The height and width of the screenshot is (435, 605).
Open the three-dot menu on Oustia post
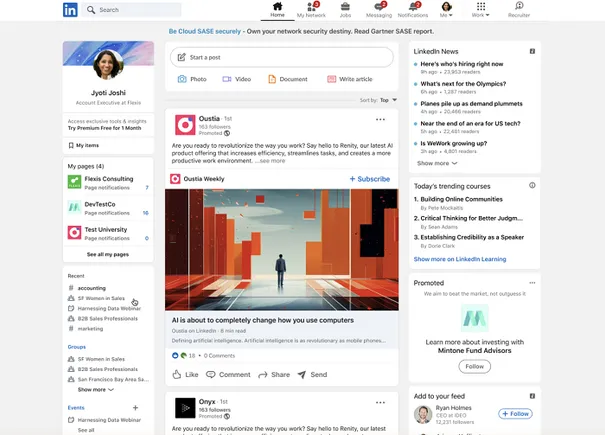click(x=380, y=119)
